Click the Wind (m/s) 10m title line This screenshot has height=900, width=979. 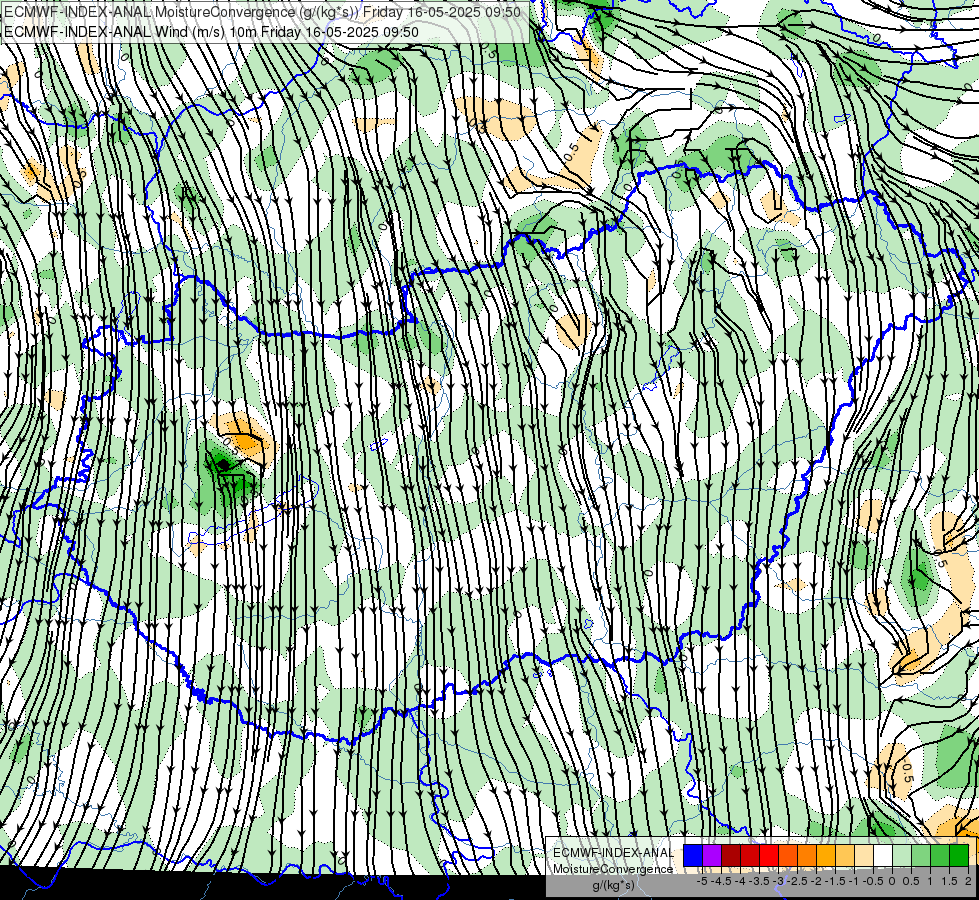(x=211, y=32)
